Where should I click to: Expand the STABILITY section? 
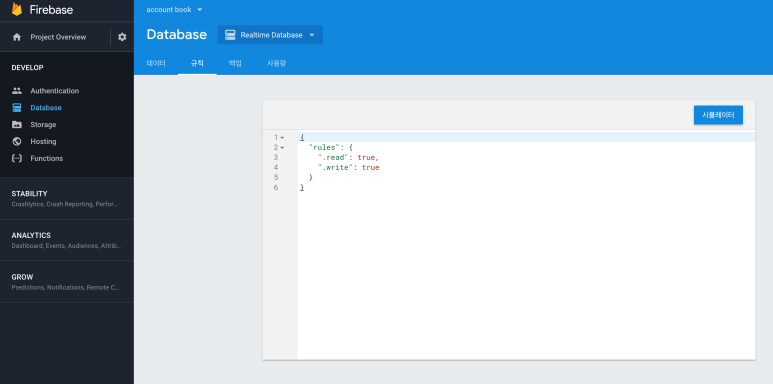pos(67,198)
